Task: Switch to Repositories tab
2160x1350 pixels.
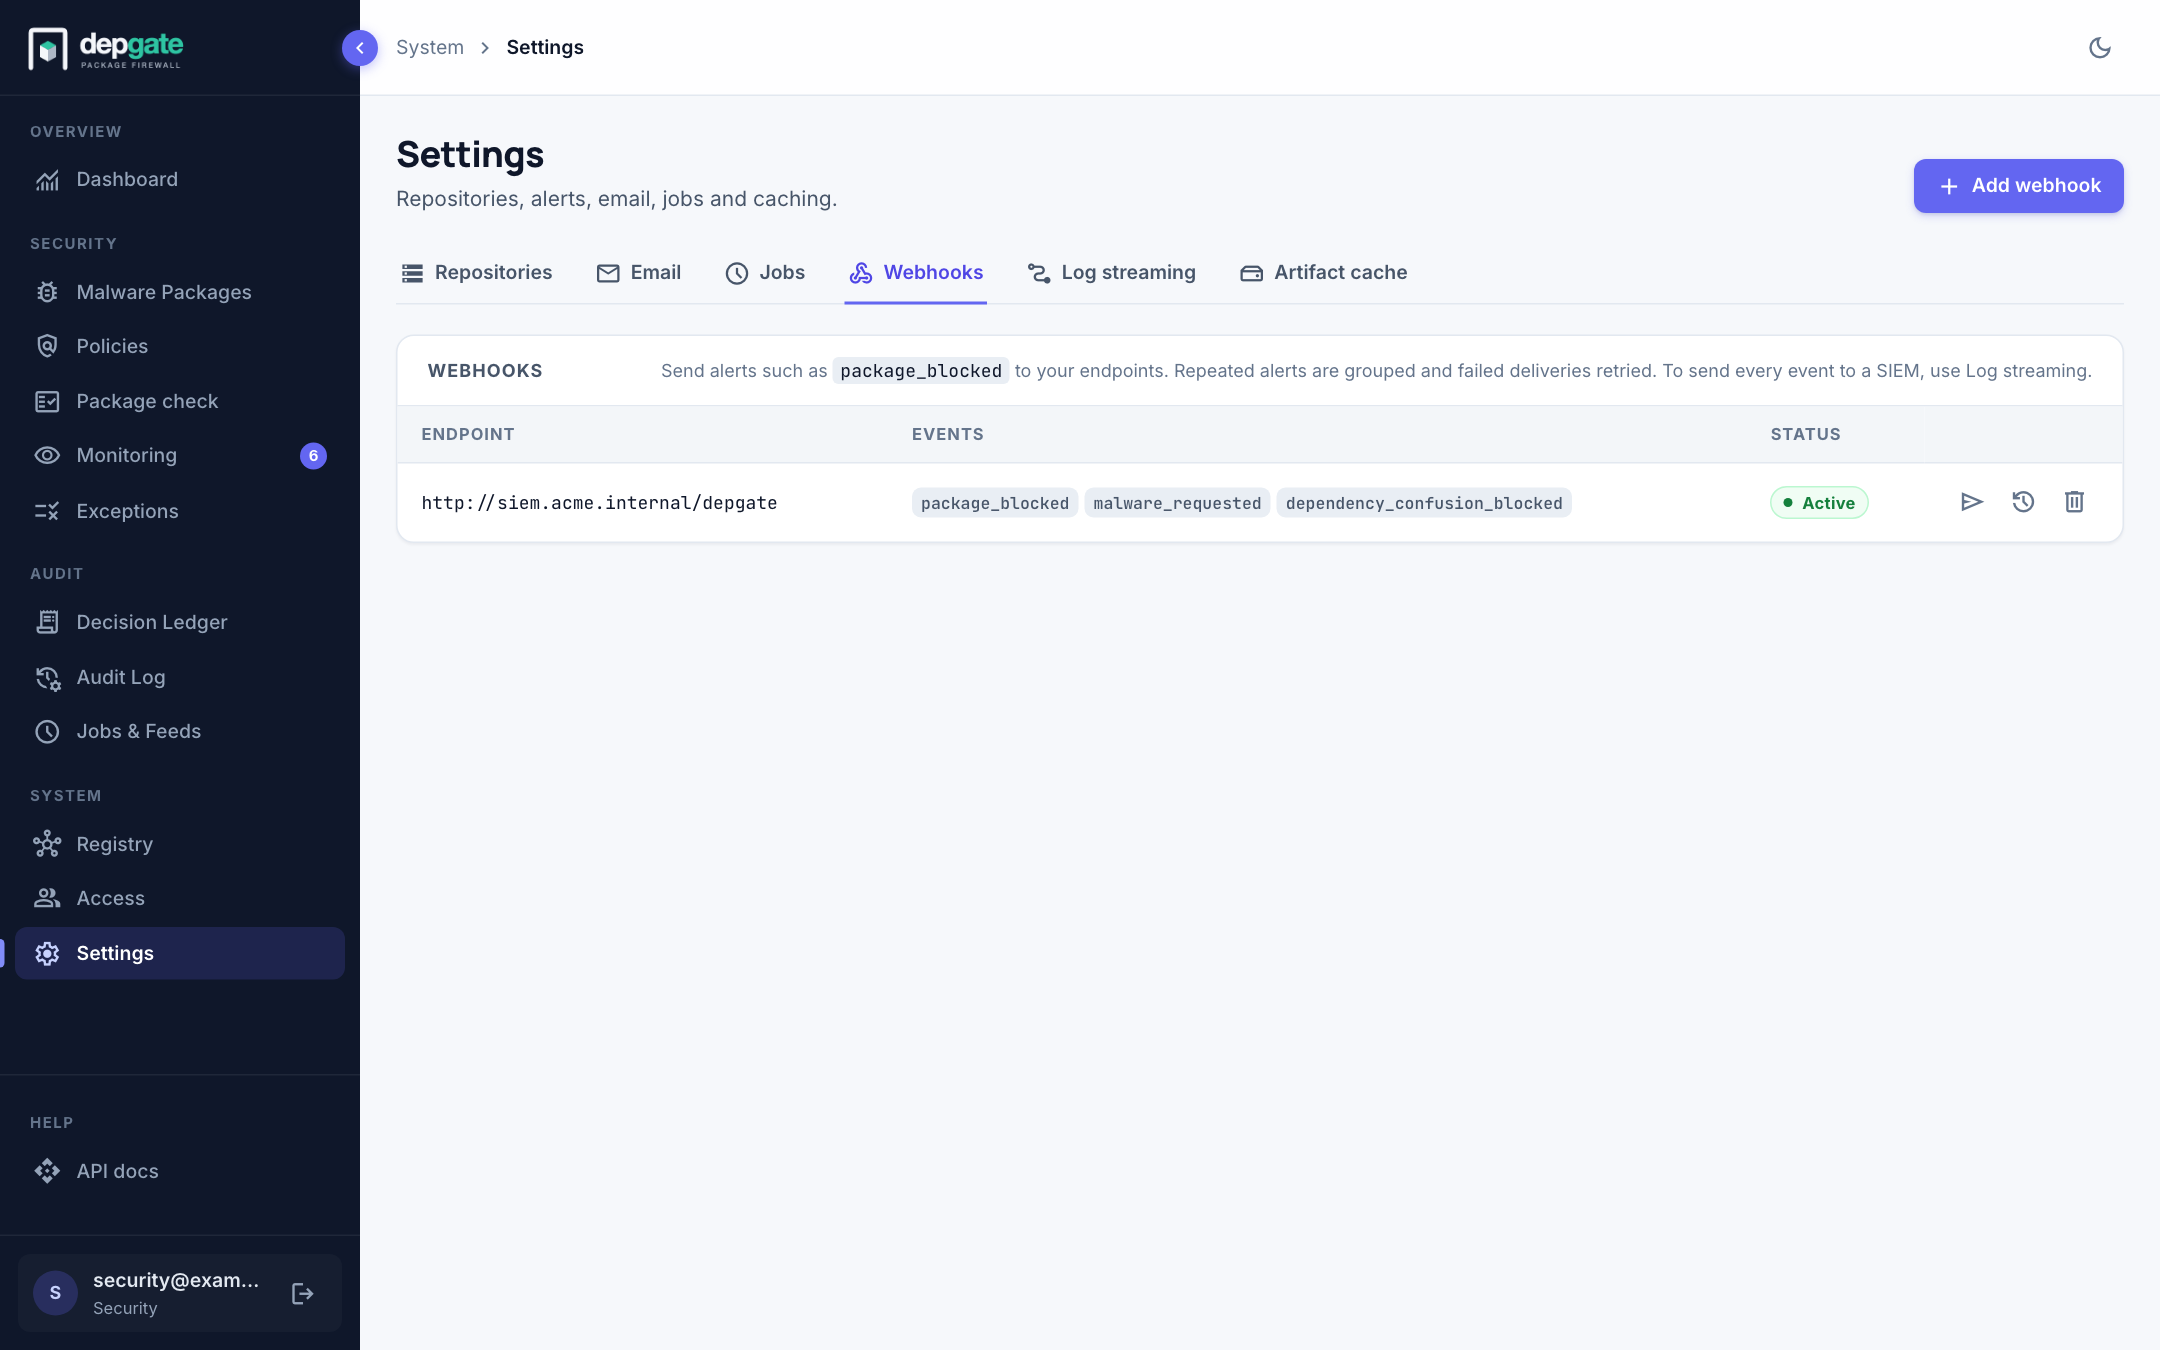Action: 476,273
